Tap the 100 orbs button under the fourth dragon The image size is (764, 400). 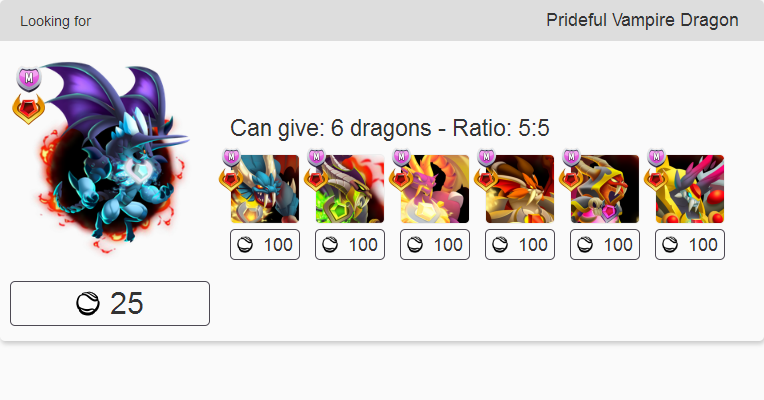(520, 244)
